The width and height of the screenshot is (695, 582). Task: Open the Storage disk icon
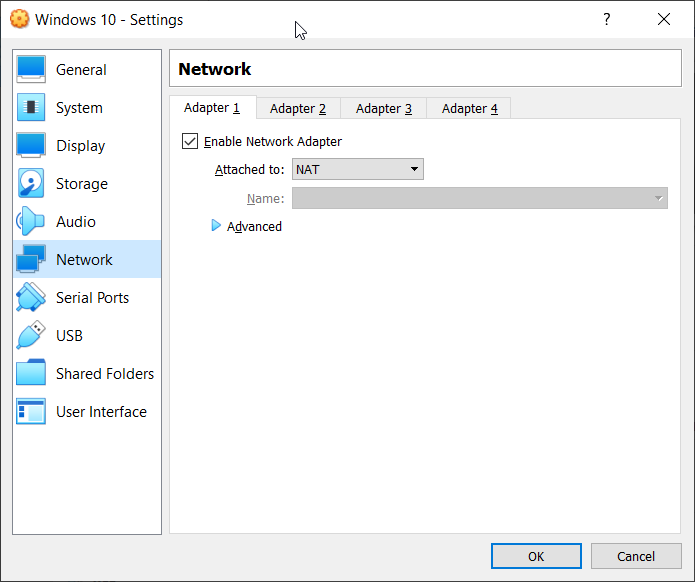(x=31, y=183)
